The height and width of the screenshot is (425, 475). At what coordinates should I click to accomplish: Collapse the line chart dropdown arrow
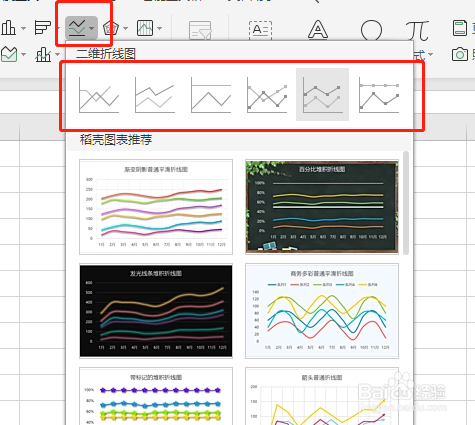click(x=92, y=28)
